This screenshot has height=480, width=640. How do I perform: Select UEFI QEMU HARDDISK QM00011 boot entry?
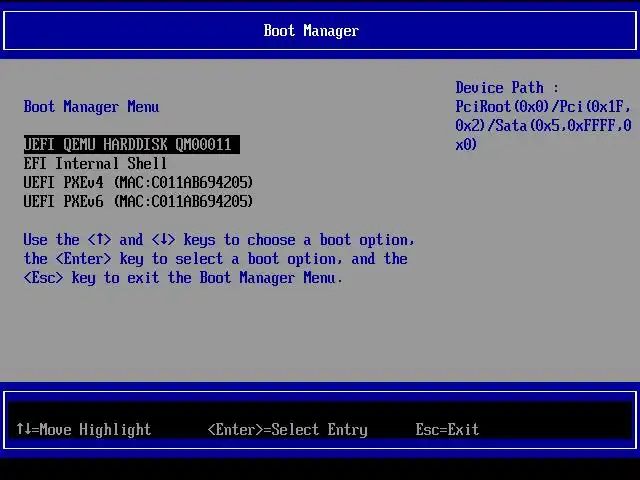pos(131,144)
